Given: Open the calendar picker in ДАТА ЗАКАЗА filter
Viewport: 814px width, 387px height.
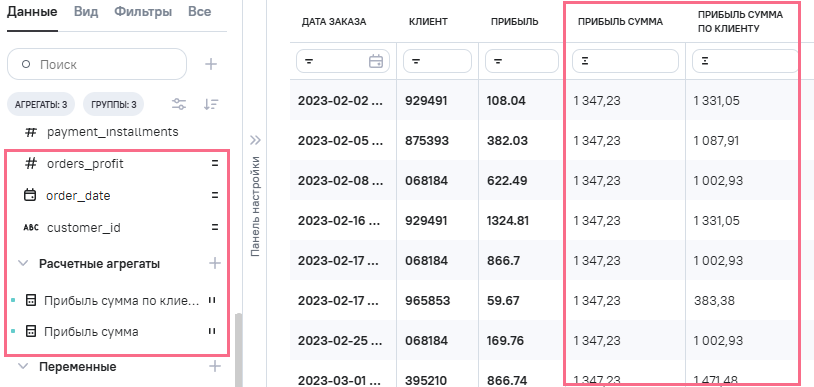Looking at the screenshot, I should pyautogui.click(x=375, y=61).
